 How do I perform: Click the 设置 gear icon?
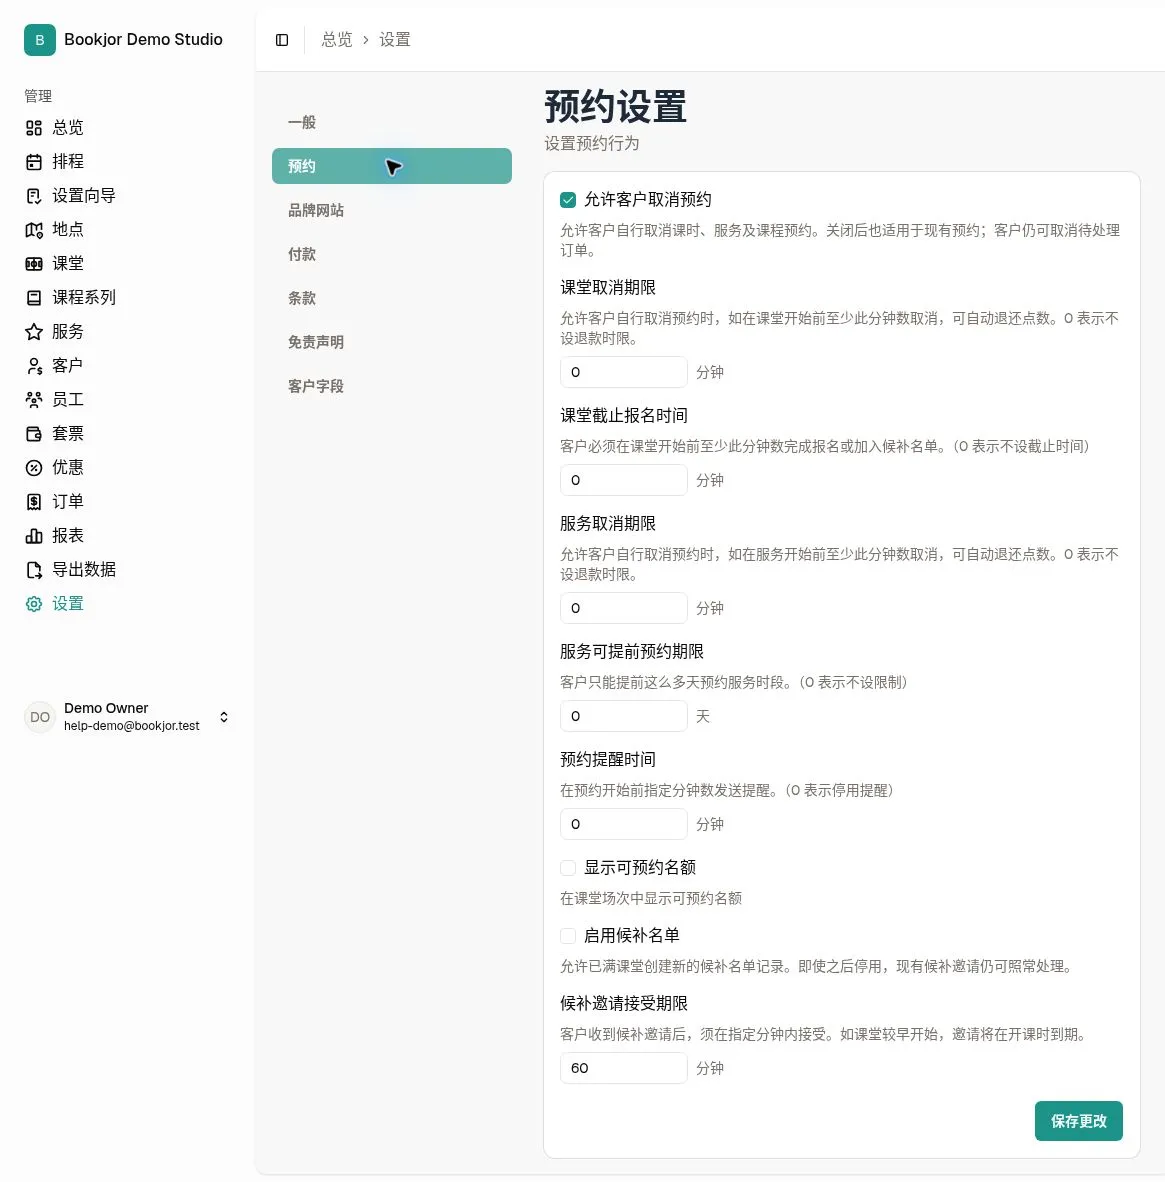tap(34, 604)
